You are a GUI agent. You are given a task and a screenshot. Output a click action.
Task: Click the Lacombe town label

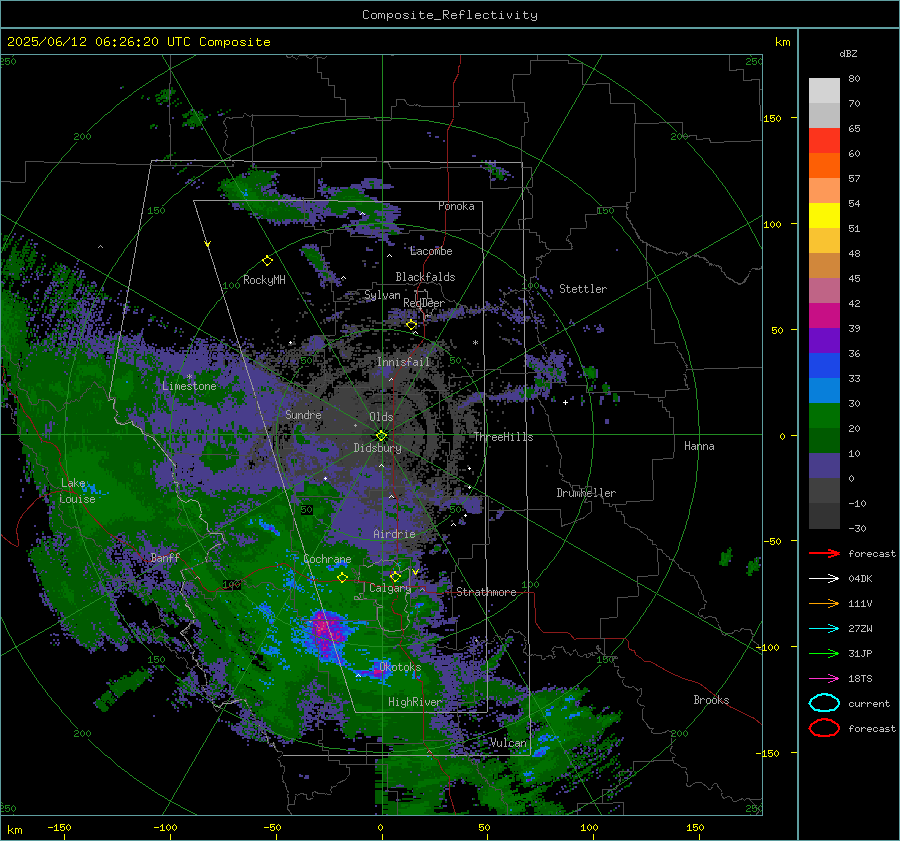(431, 251)
